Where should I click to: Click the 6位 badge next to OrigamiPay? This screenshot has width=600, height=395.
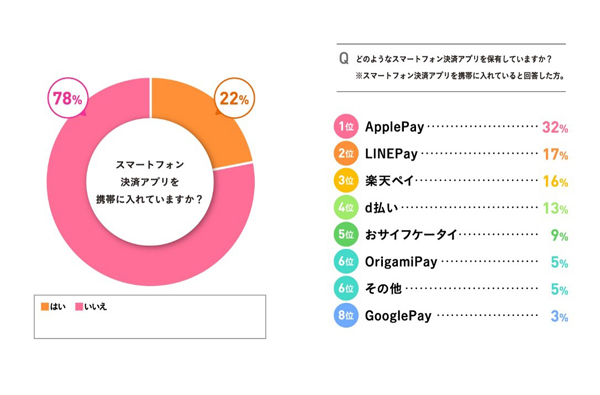(346, 261)
